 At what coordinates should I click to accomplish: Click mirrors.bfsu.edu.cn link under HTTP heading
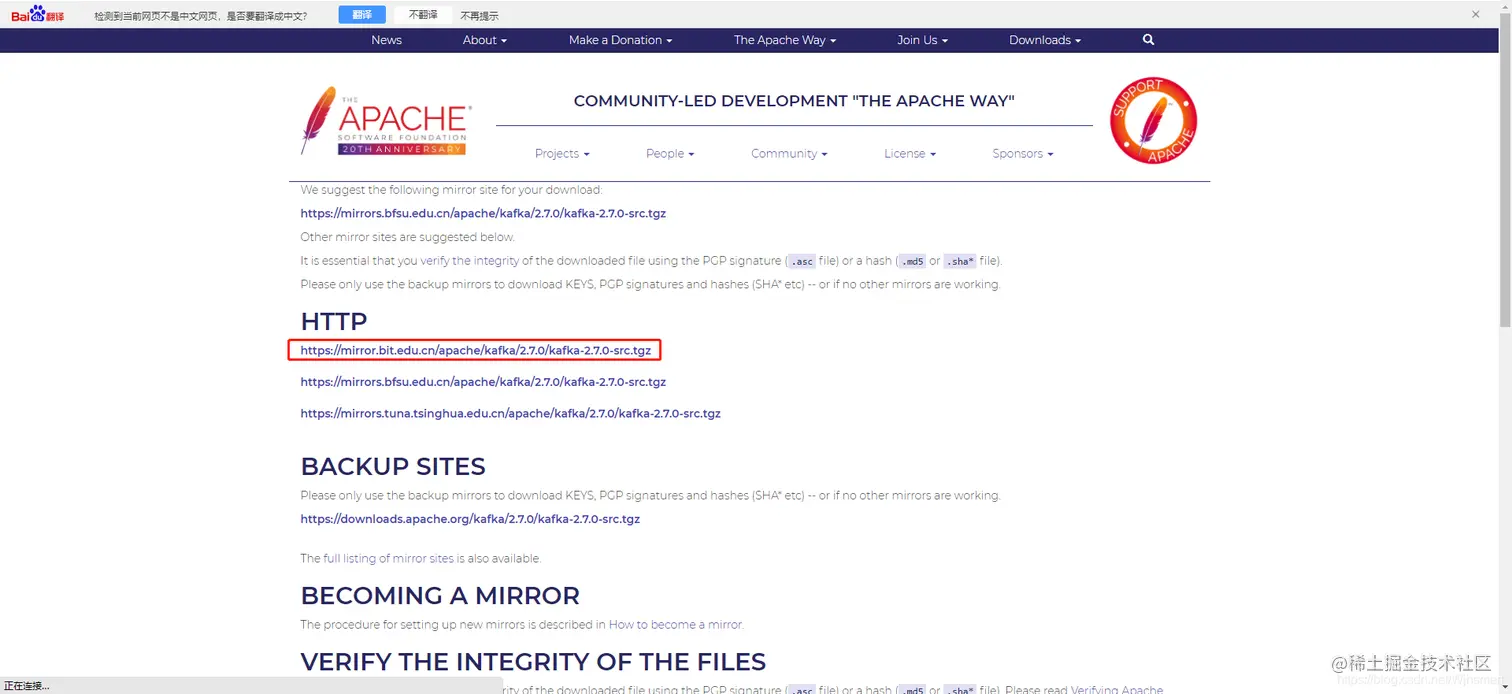tap(483, 382)
